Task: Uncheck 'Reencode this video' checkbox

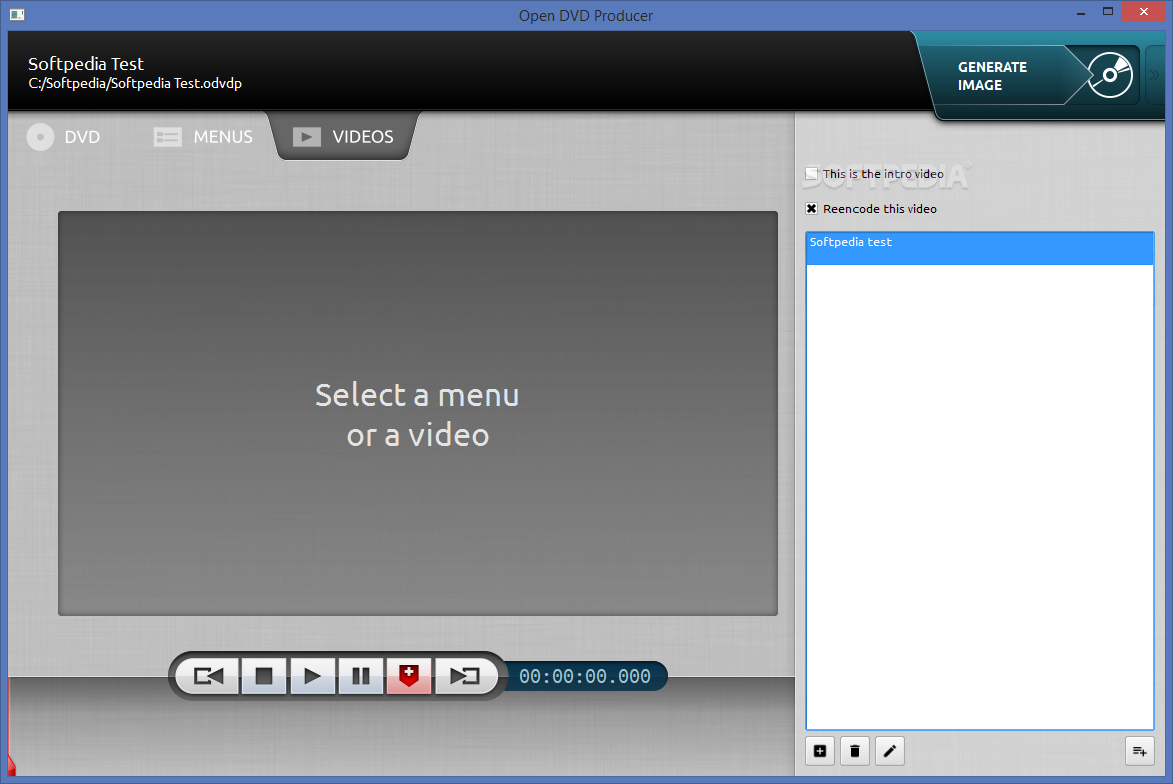Action: (x=812, y=209)
